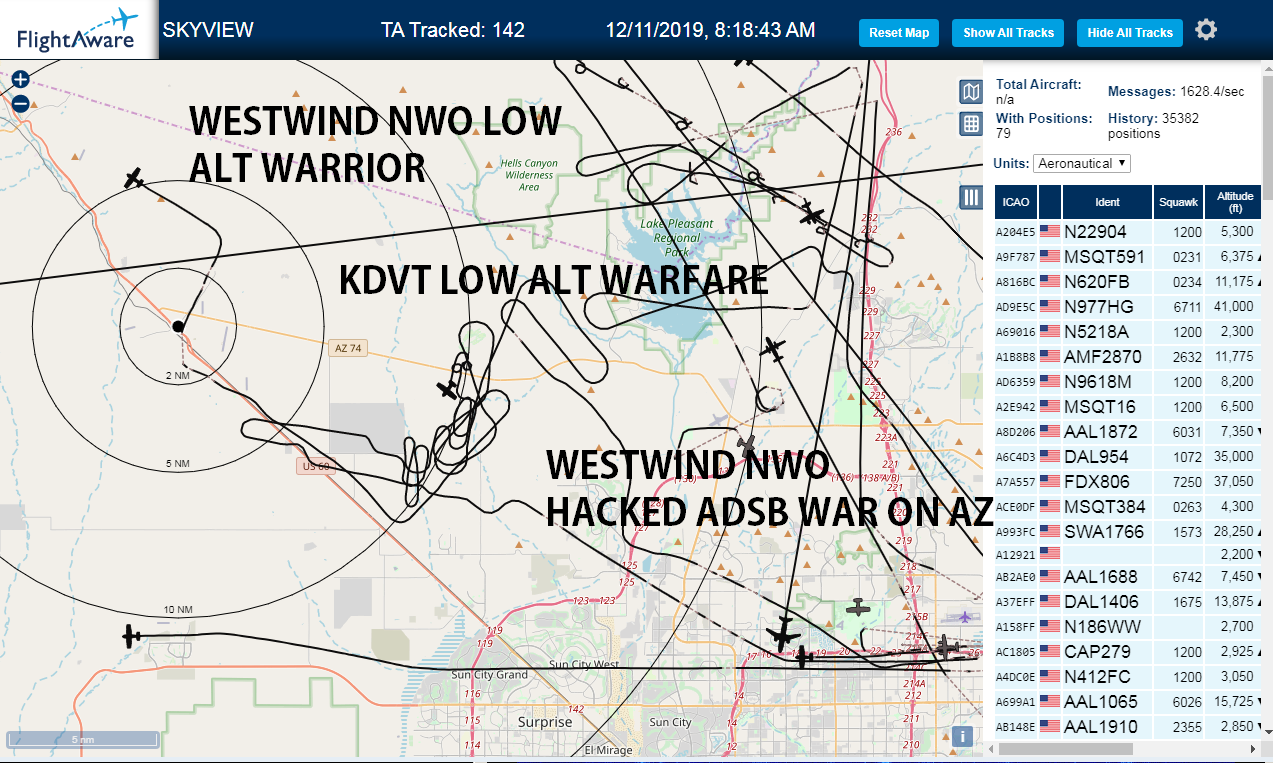Select aircraft row AAL1688
The height and width of the screenshot is (763, 1273).
[x=1129, y=577]
